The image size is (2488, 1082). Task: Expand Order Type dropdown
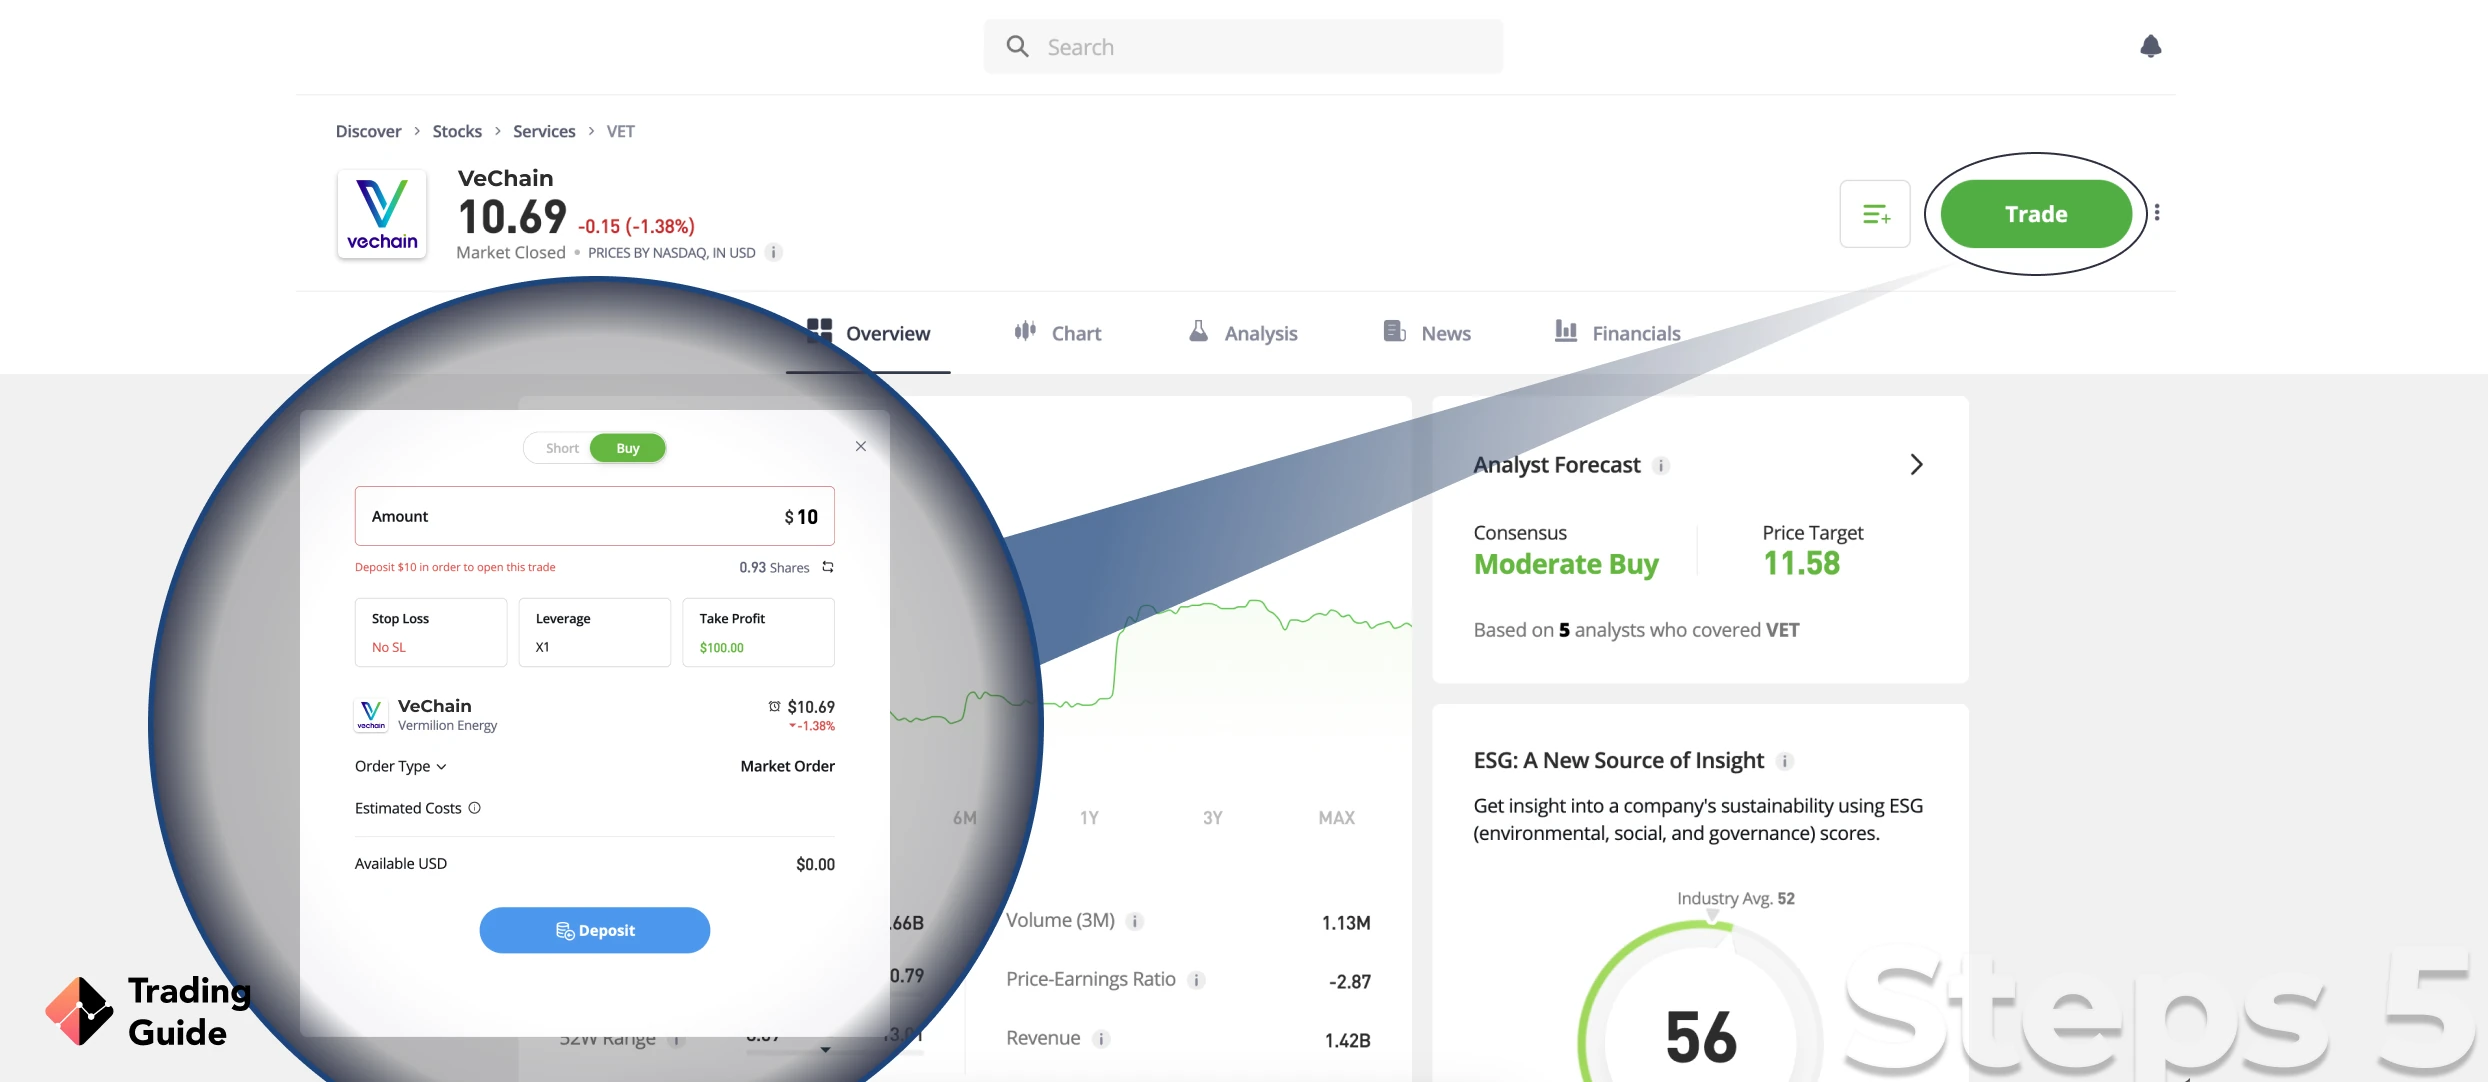(x=401, y=766)
